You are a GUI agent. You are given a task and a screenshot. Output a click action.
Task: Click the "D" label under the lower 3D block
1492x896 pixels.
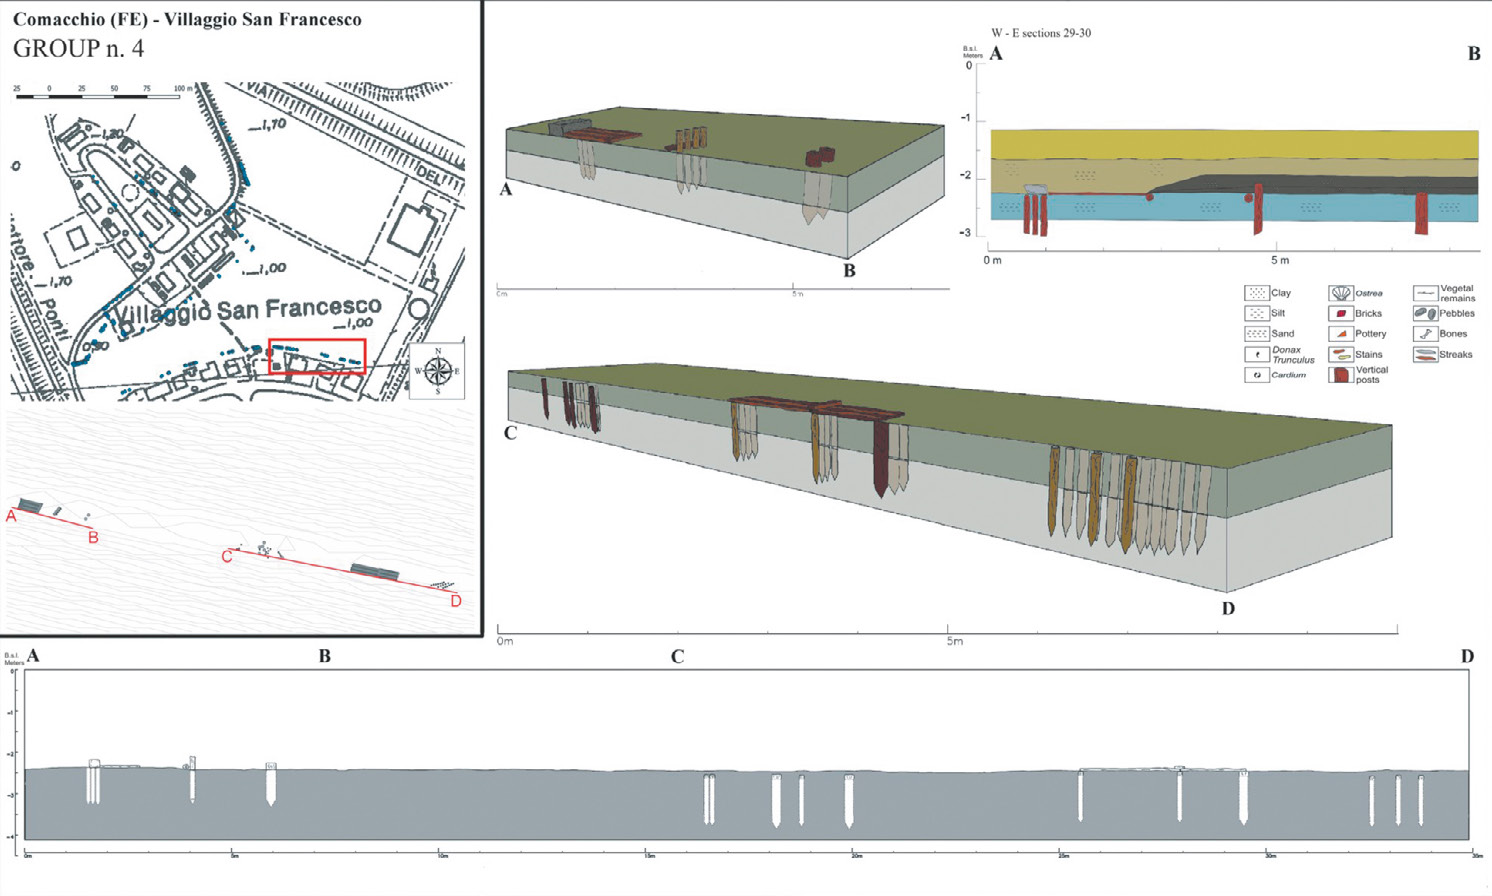click(1228, 608)
